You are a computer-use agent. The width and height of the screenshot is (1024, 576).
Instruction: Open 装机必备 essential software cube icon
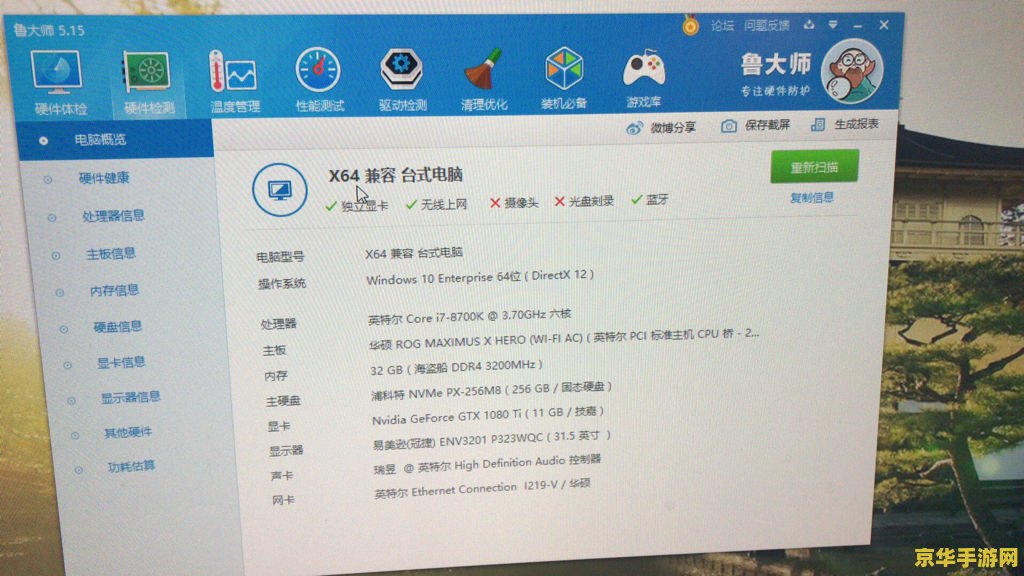564,78
